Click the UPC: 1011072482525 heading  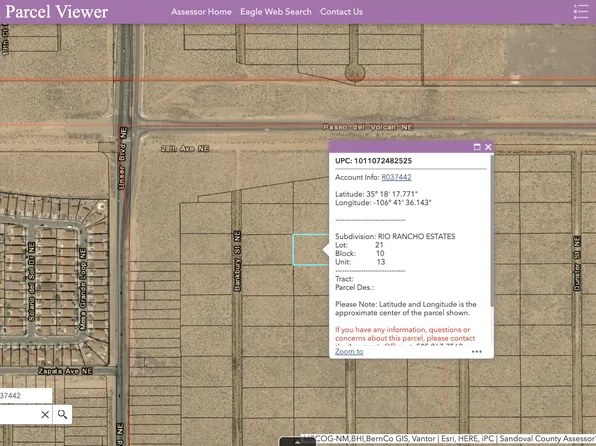[x=373, y=161]
